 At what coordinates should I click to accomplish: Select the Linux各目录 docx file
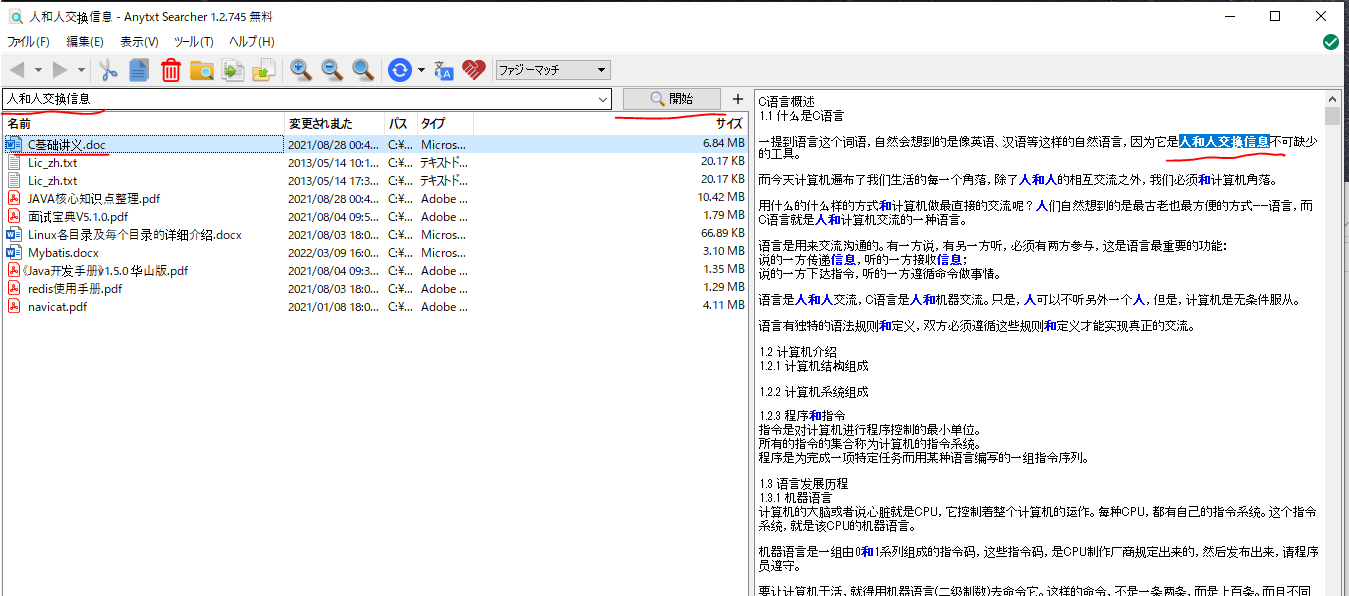pos(134,234)
